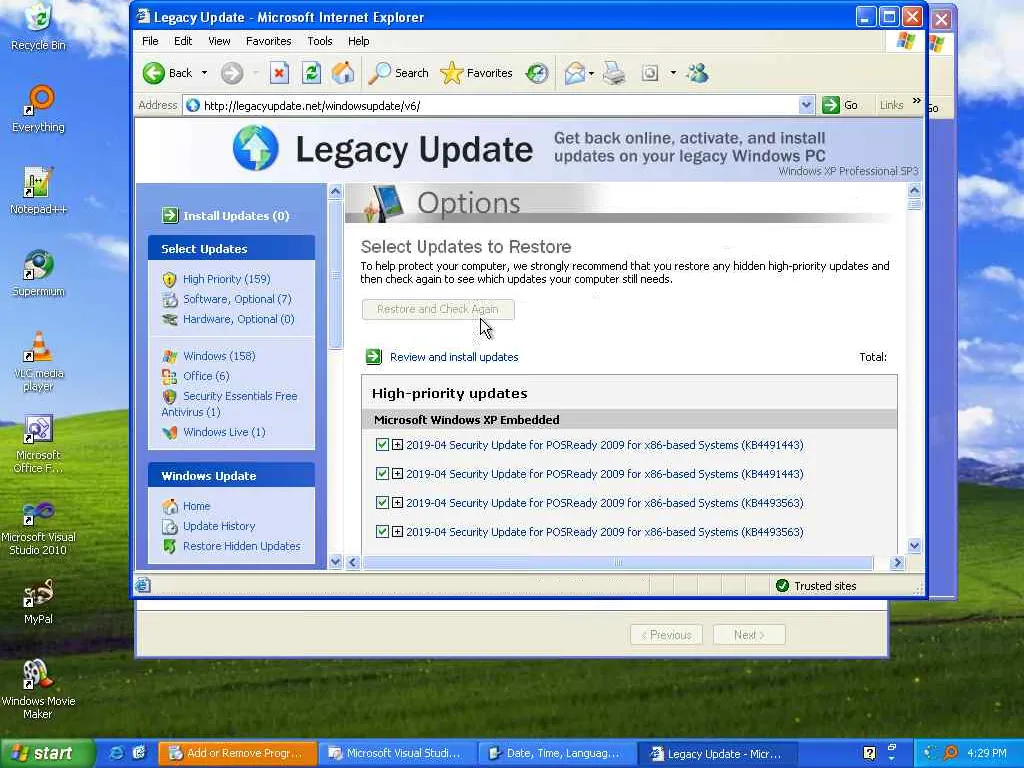1024x768 pixels.
Task: Click the horizontal scrollbar thumb
Action: click(x=618, y=562)
